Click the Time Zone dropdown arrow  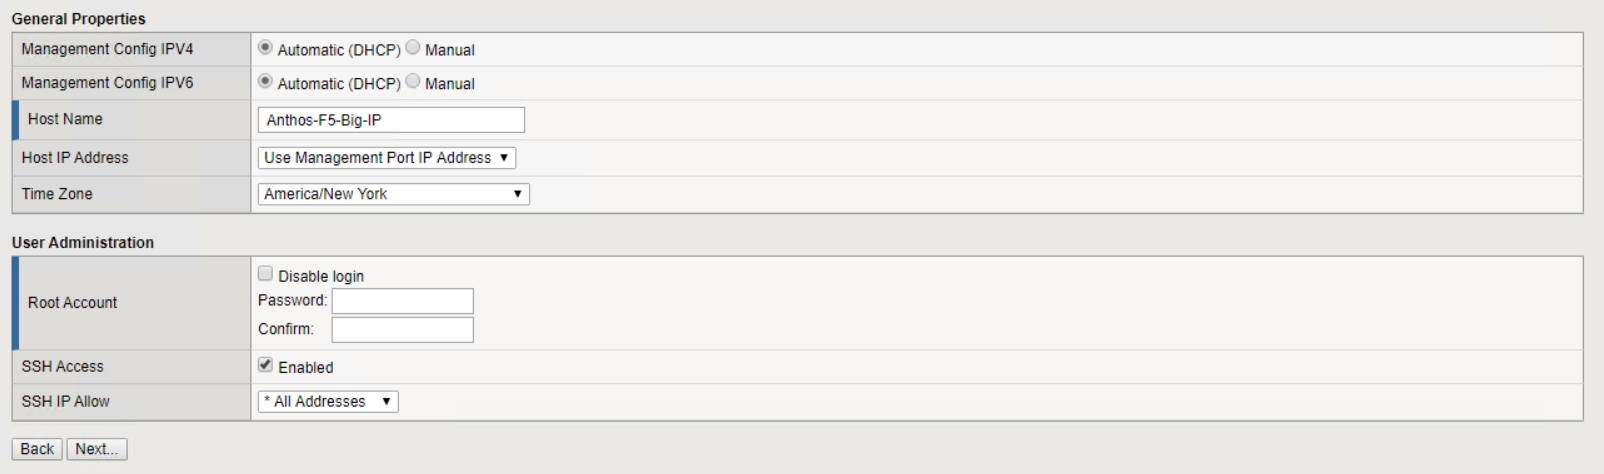(518, 194)
